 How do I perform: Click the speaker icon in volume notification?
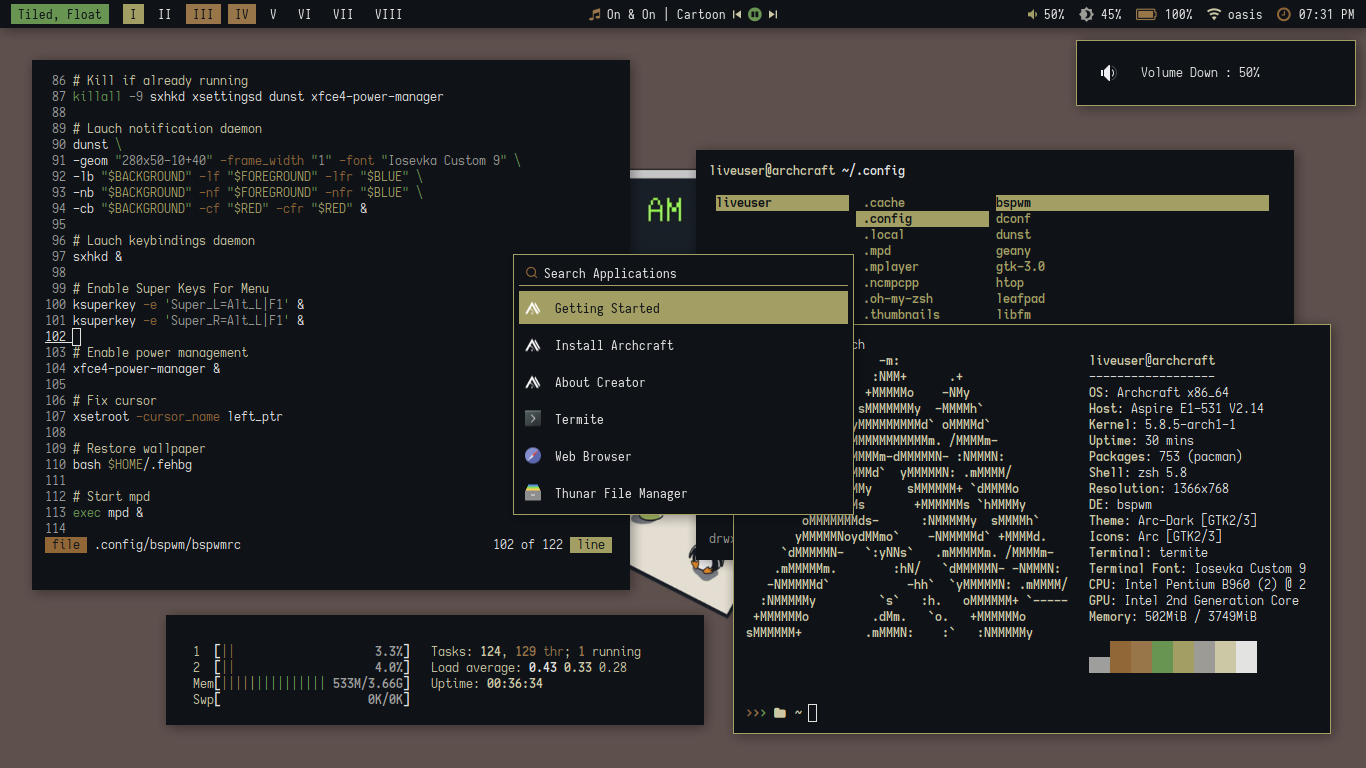[1107, 73]
